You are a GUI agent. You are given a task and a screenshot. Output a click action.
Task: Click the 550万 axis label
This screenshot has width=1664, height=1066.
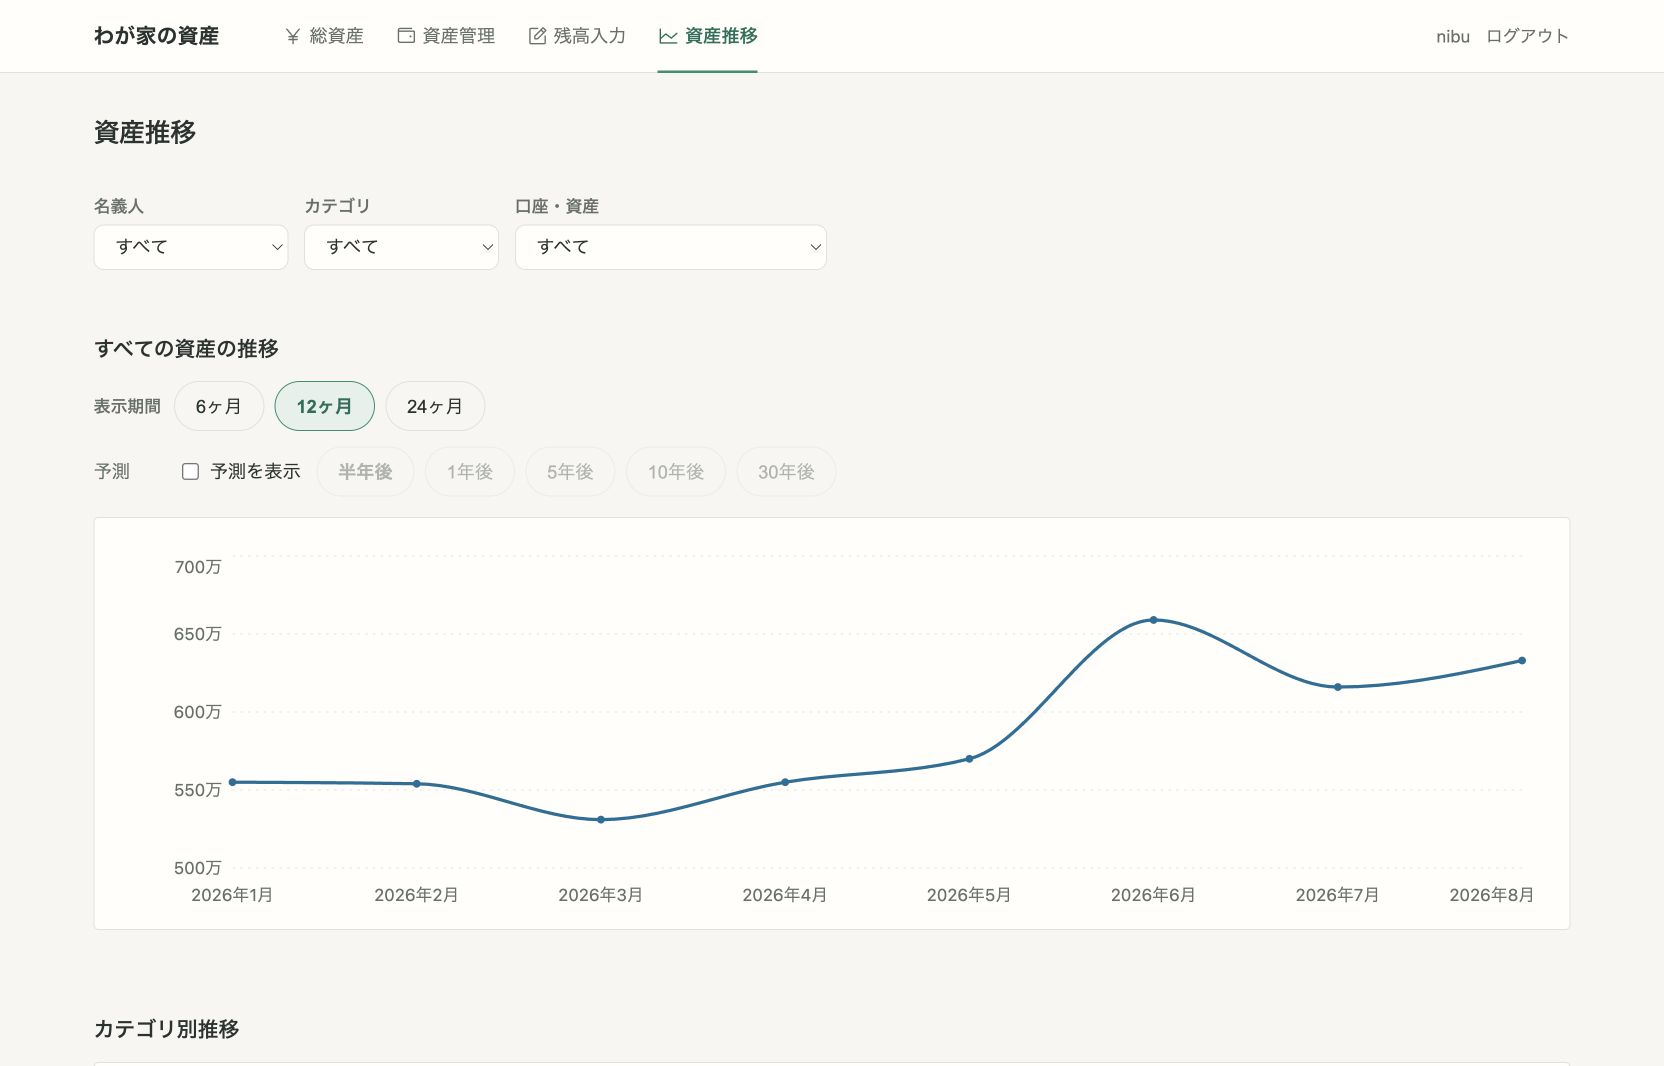(198, 790)
